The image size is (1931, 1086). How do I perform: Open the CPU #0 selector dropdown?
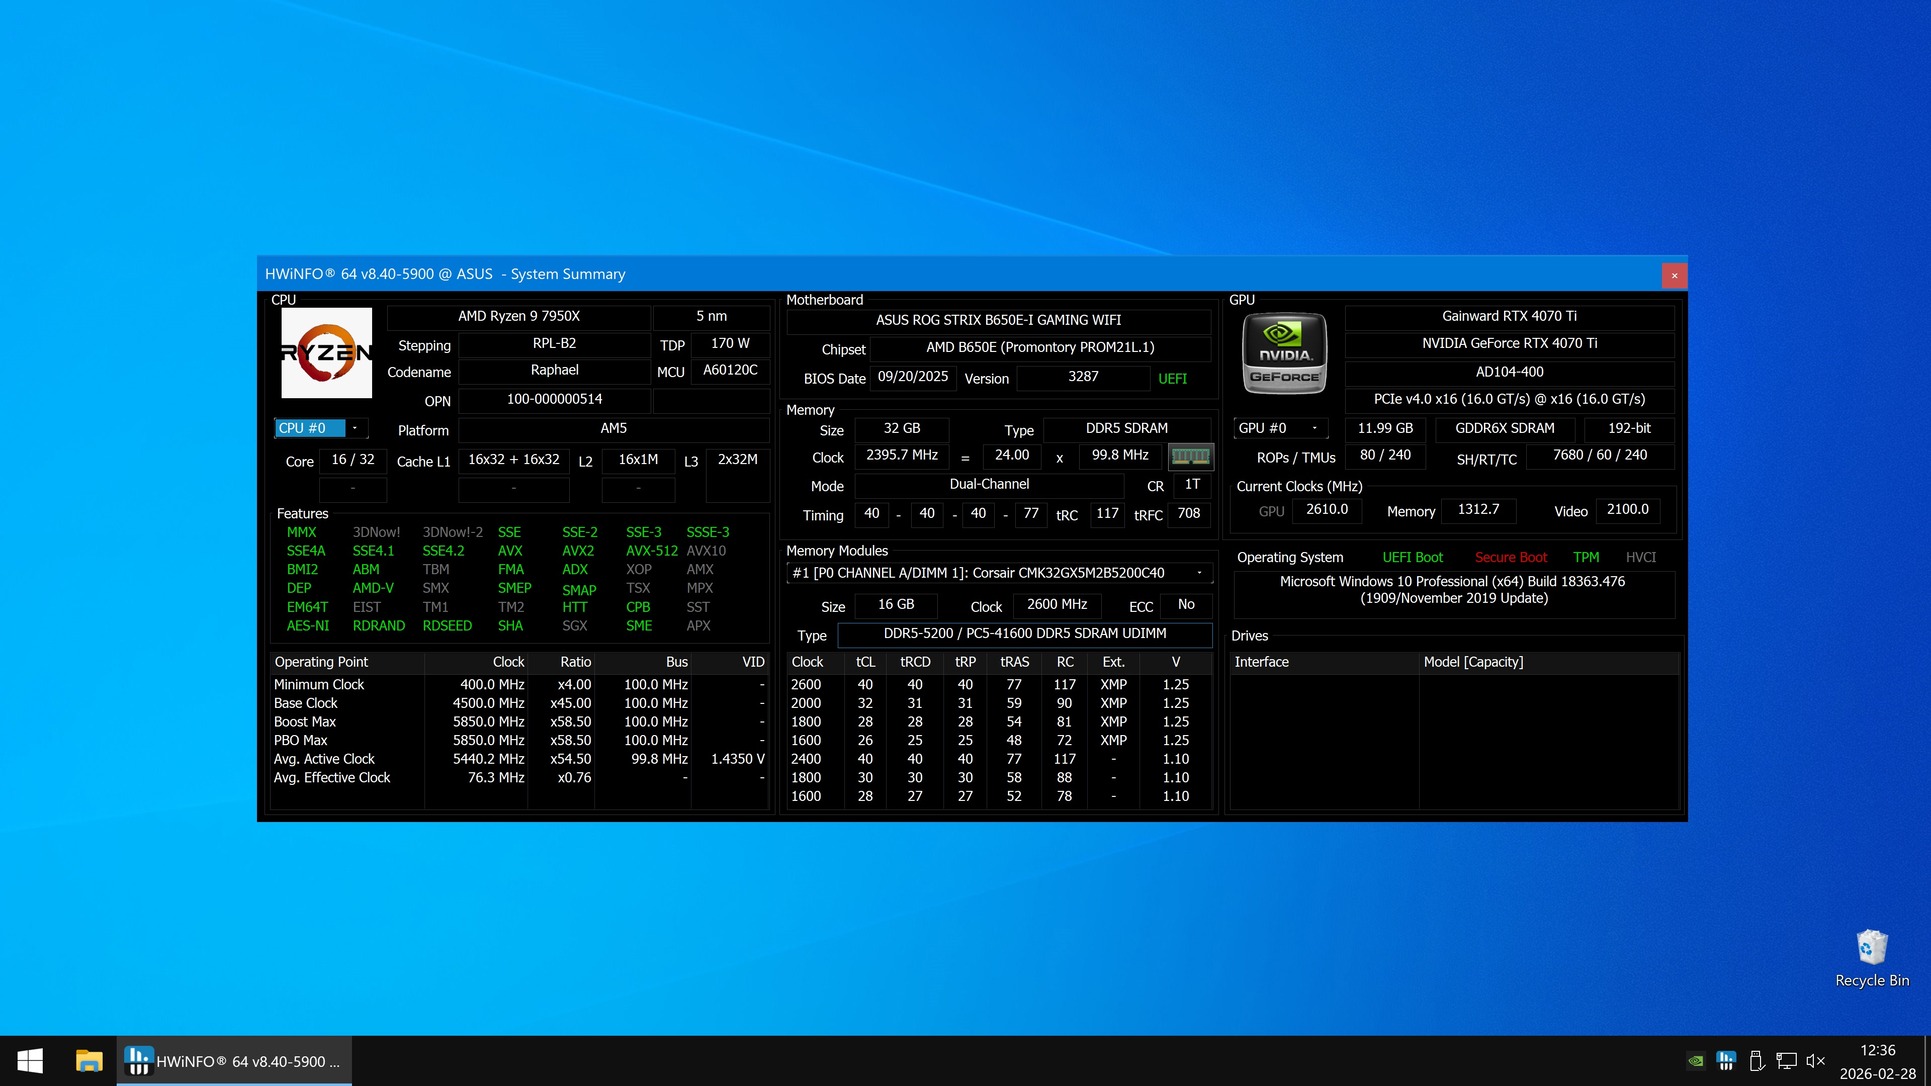point(354,428)
